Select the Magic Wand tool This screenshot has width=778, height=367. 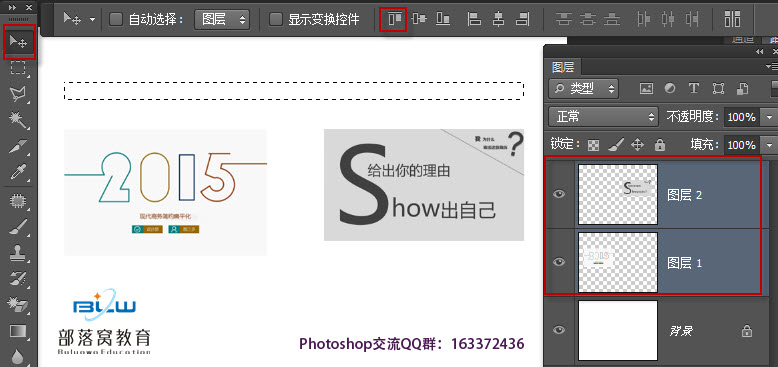pyautogui.click(x=18, y=119)
